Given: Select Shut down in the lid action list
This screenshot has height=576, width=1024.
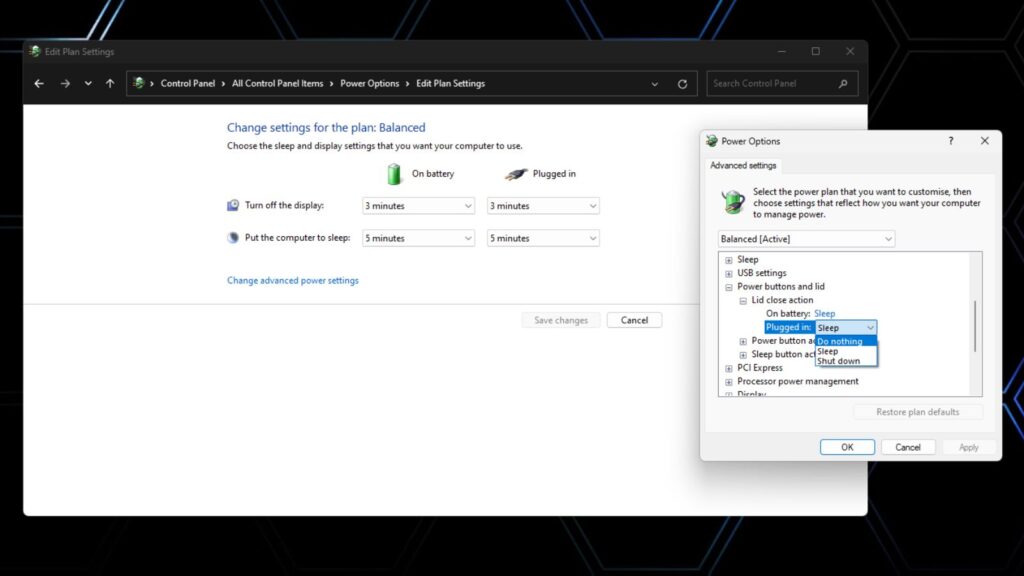Looking at the screenshot, I should click(838, 361).
